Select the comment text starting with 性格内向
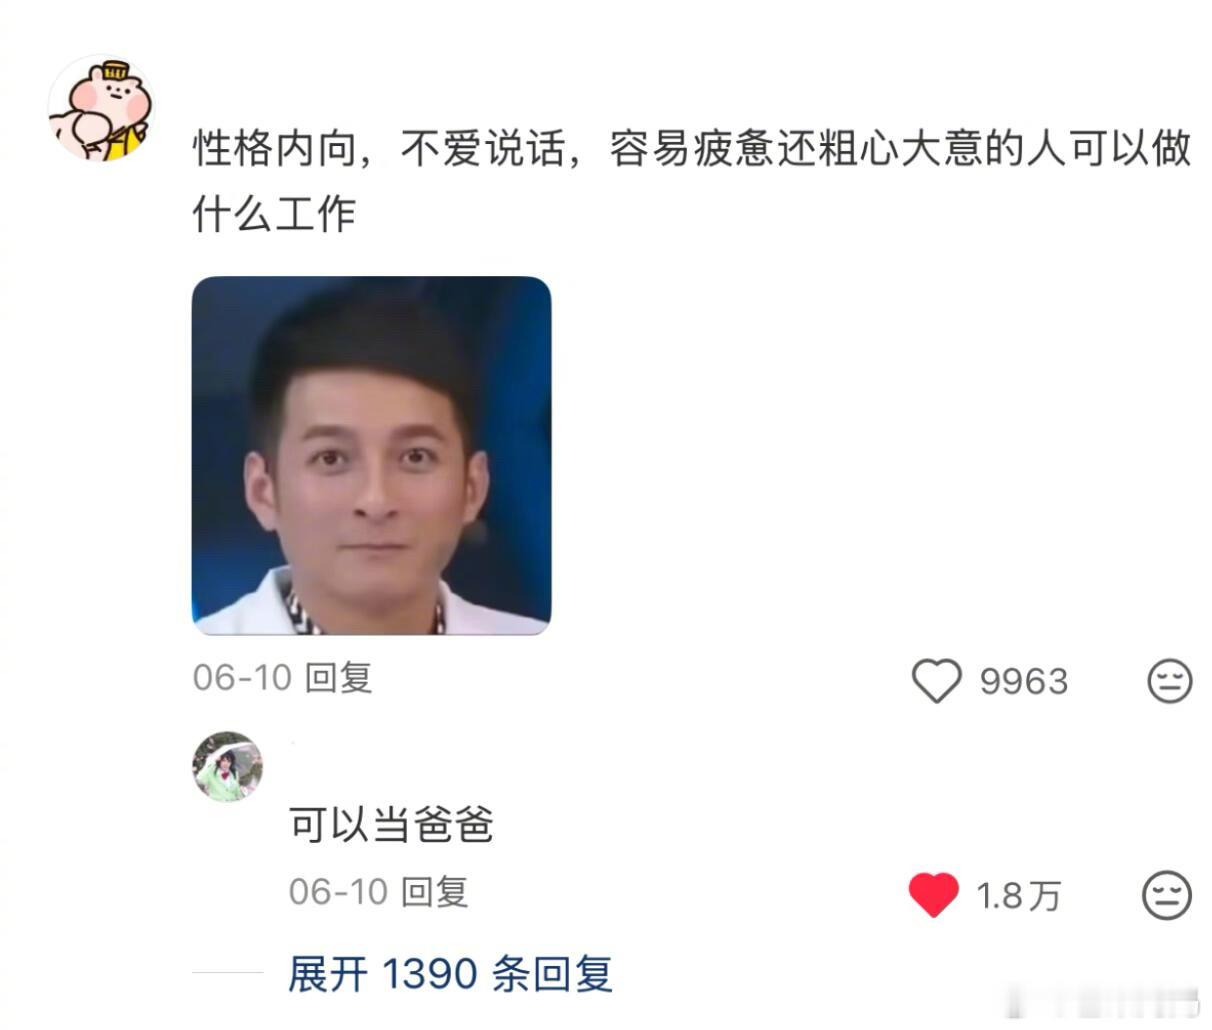Screen dimensions: 1212x1030 click(x=691, y=180)
